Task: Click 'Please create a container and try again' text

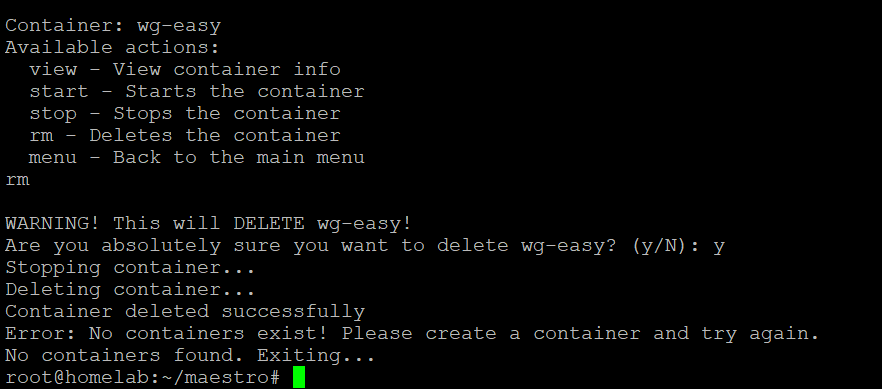Action: coord(580,334)
